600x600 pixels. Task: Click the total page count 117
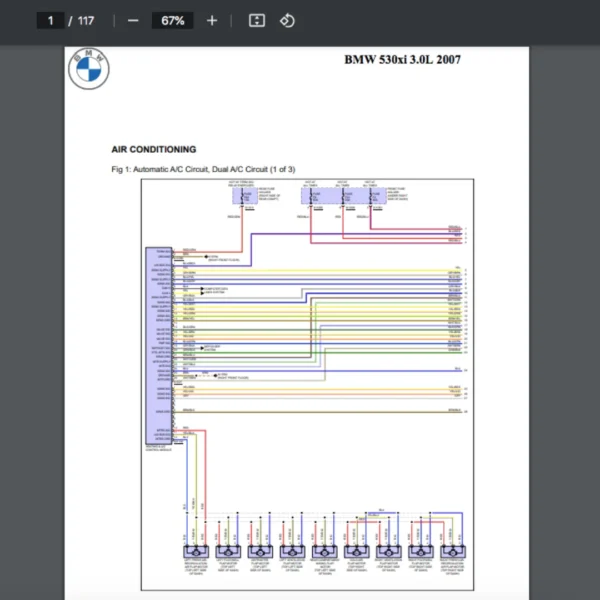(x=85, y=21)
